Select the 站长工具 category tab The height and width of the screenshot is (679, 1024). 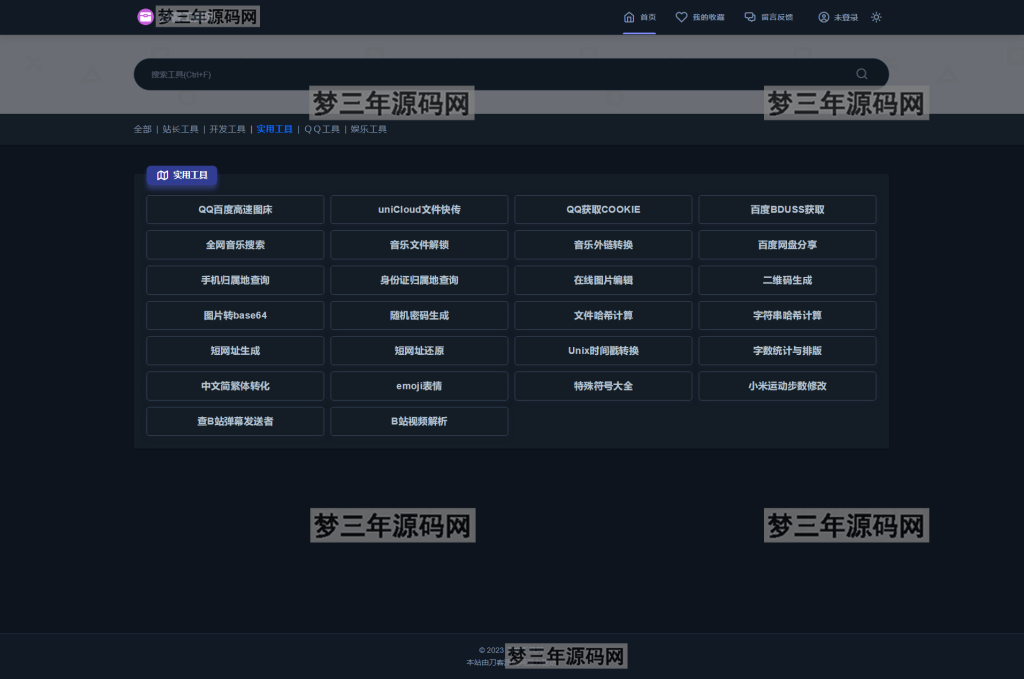pos(180,129)
